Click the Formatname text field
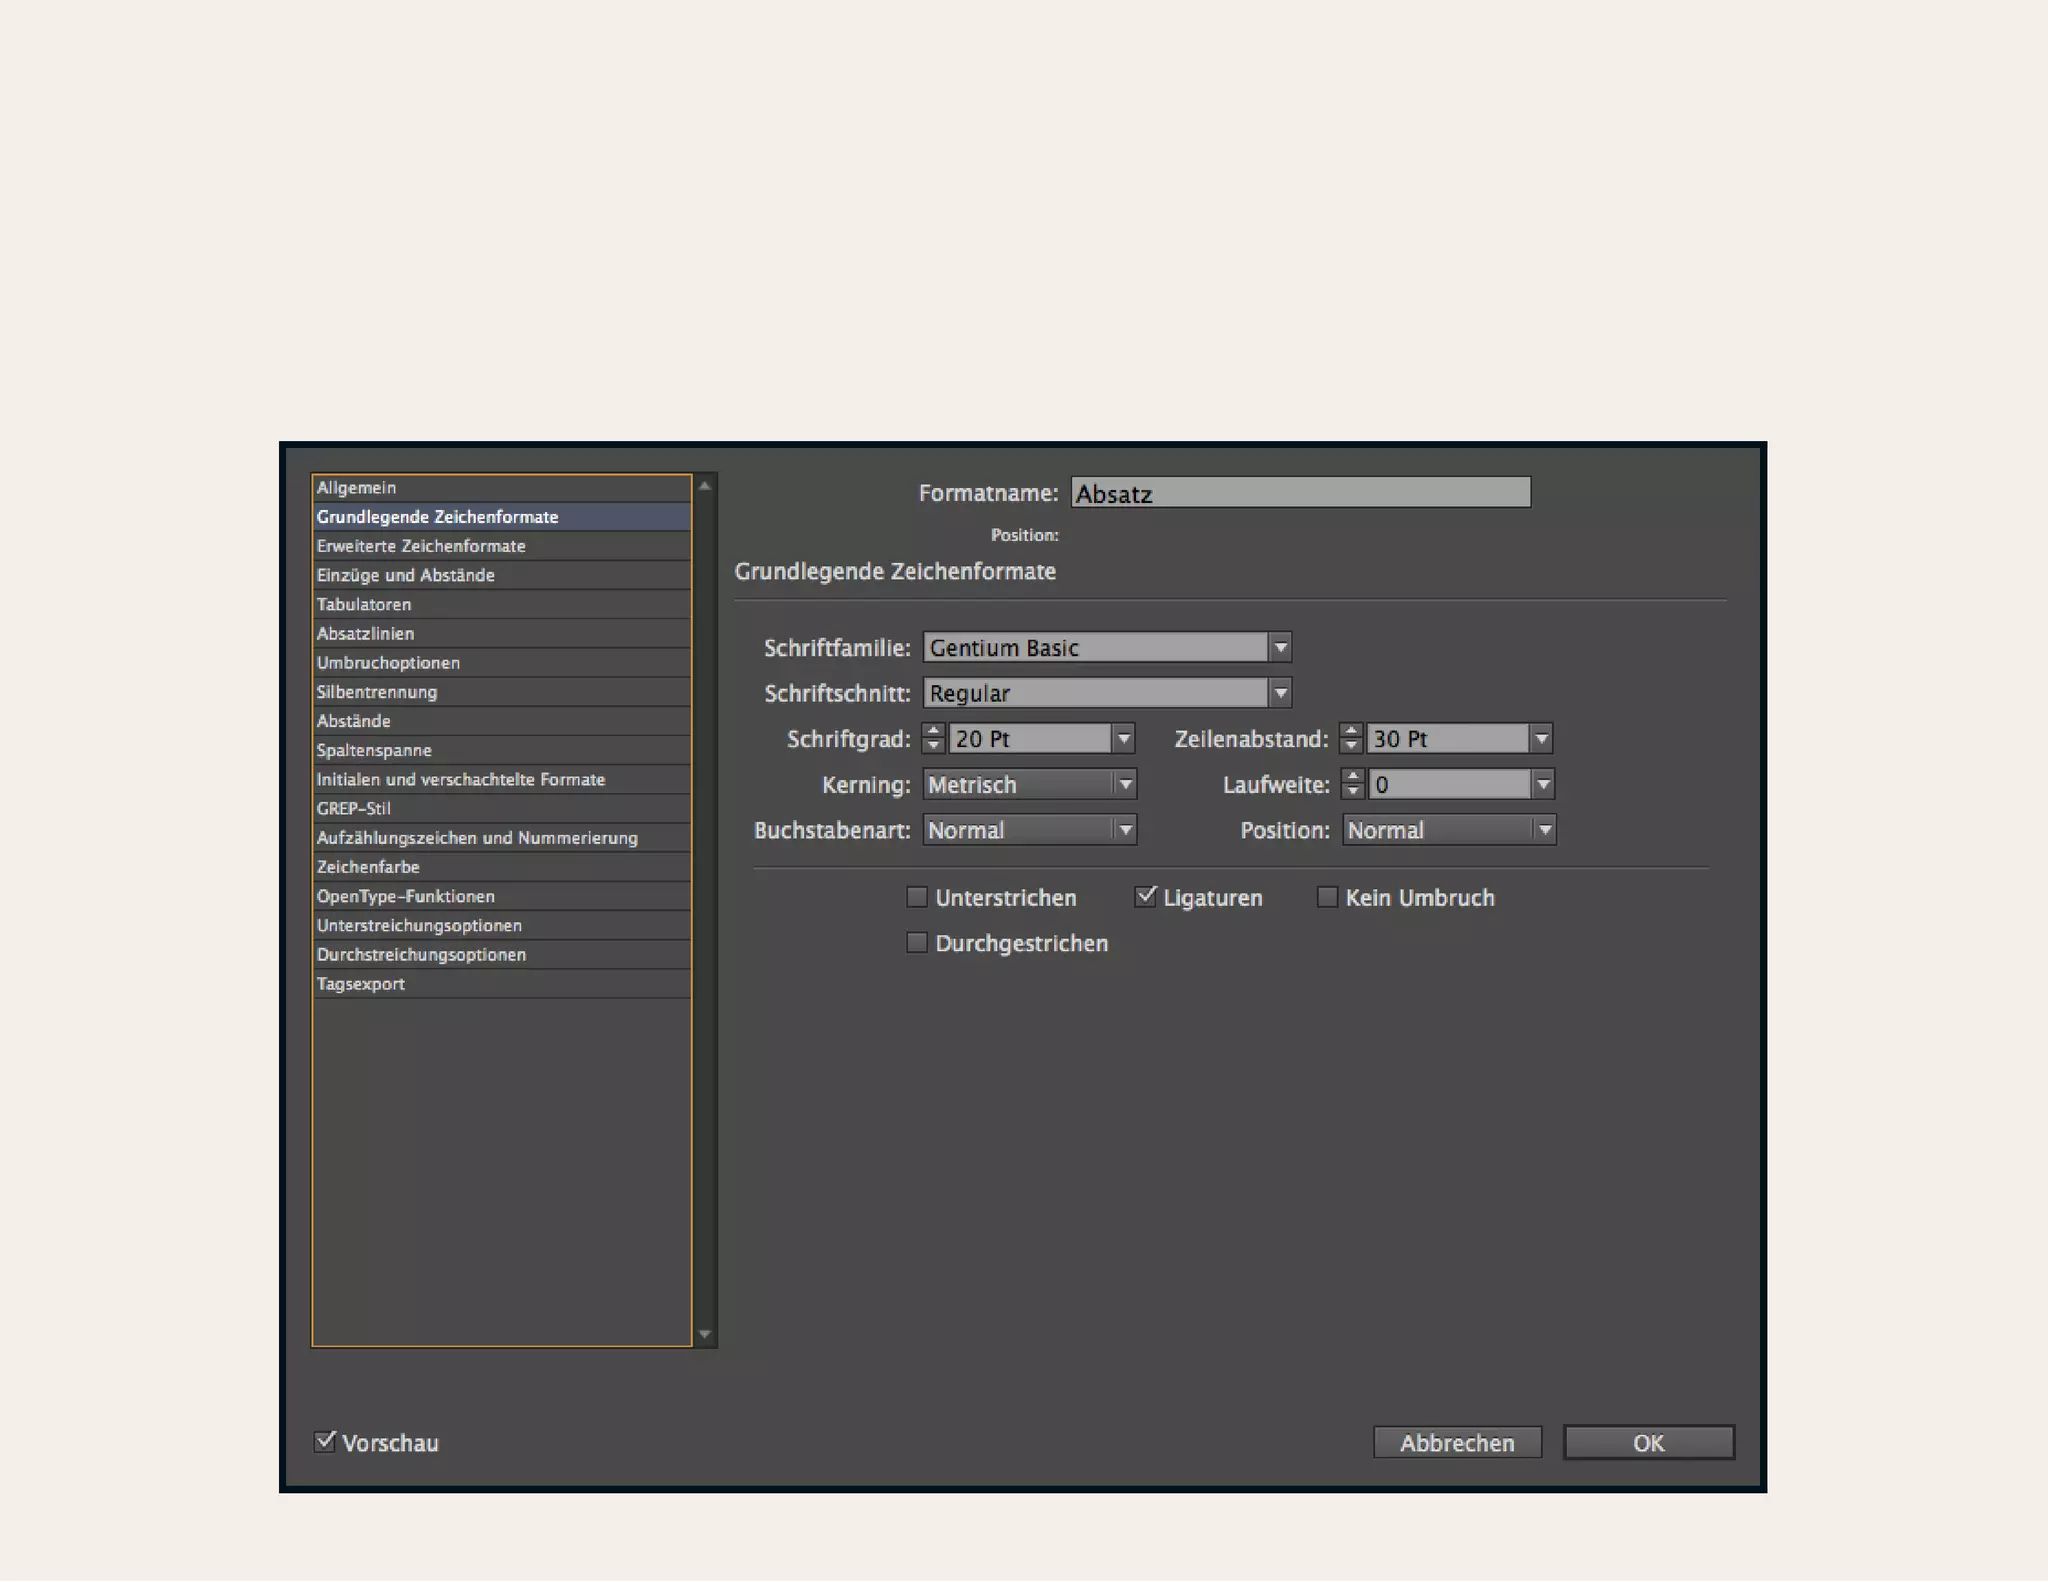2048x1582 pixels. pos(1300,493)
